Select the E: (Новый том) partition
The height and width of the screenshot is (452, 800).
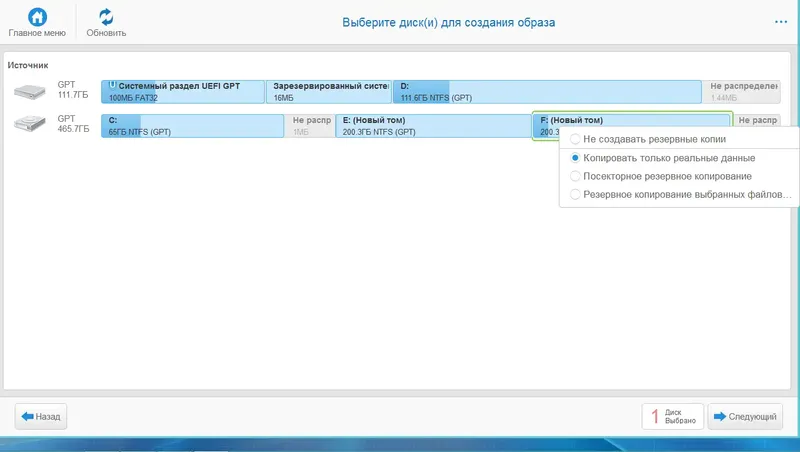[433, 126]
